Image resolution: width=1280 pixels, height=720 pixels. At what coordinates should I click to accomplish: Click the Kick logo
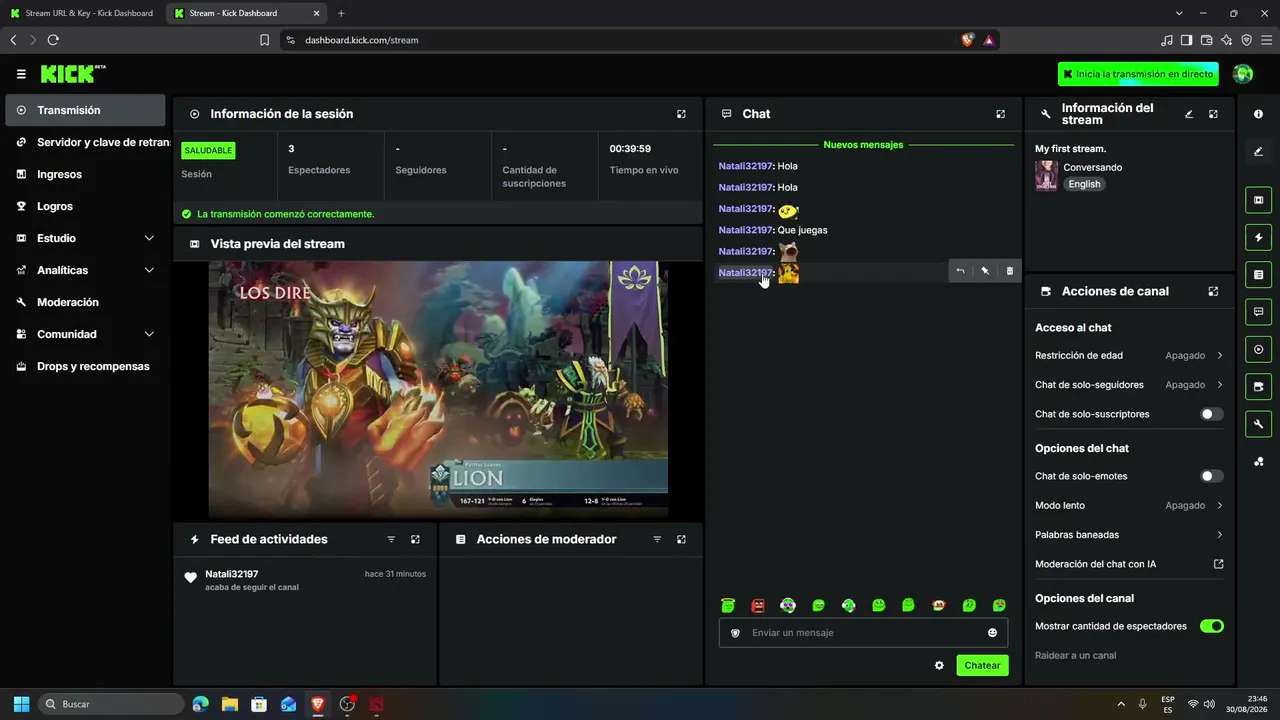click(72, 74)
